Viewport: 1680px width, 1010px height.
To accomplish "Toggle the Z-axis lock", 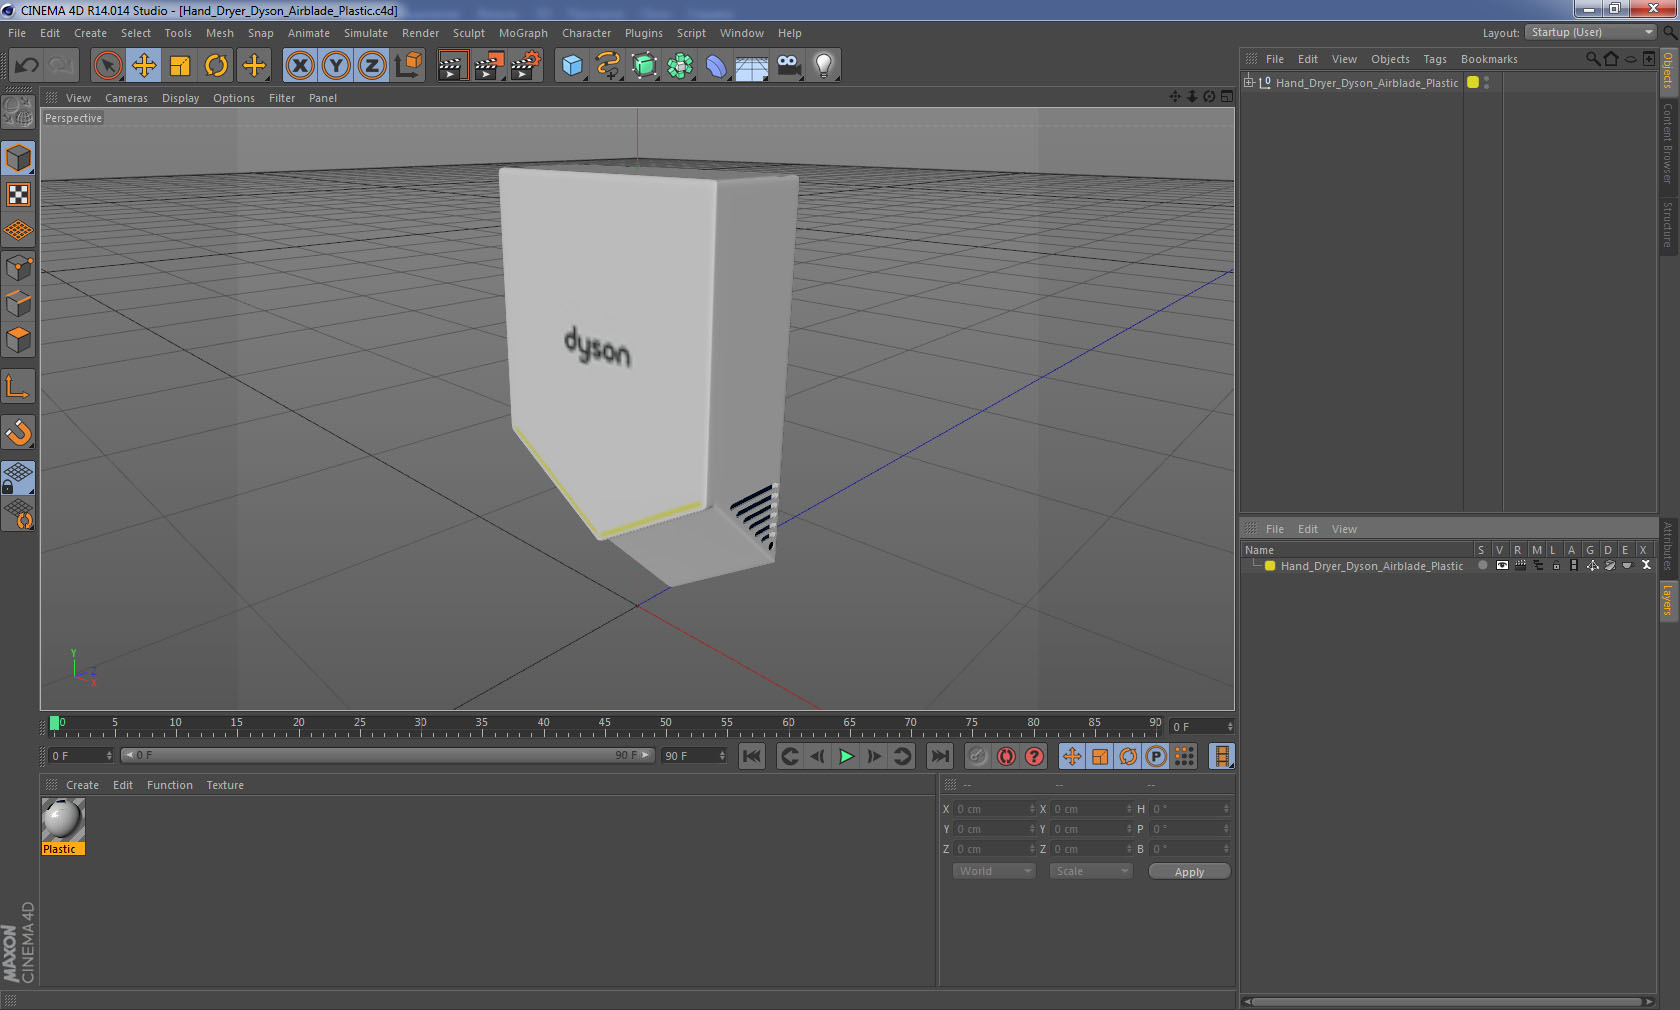I will click(x=372, y=66).
